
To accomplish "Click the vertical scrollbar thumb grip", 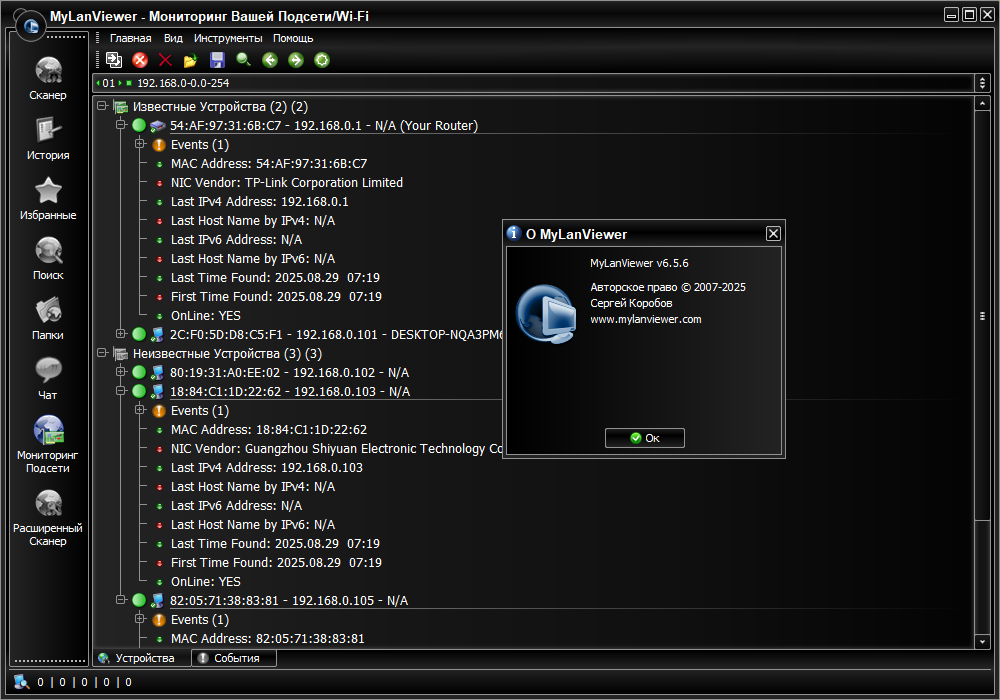I will click(x=982, y=316).
